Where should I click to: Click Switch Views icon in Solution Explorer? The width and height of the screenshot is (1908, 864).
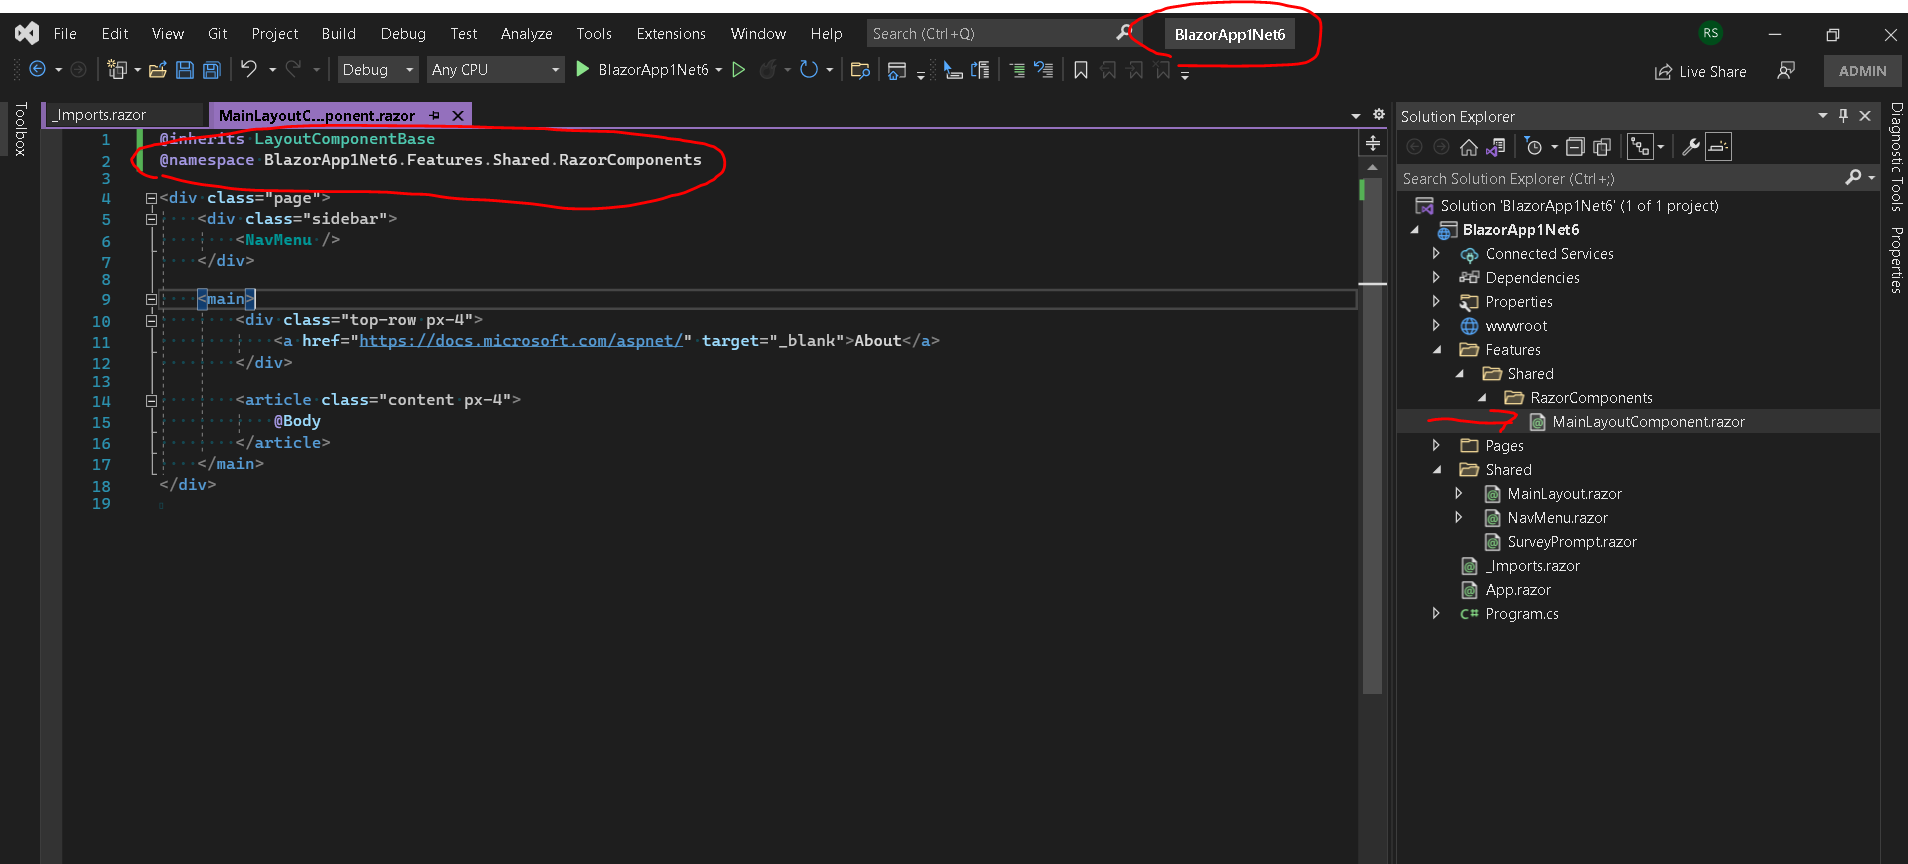(x=1495, y=147)
